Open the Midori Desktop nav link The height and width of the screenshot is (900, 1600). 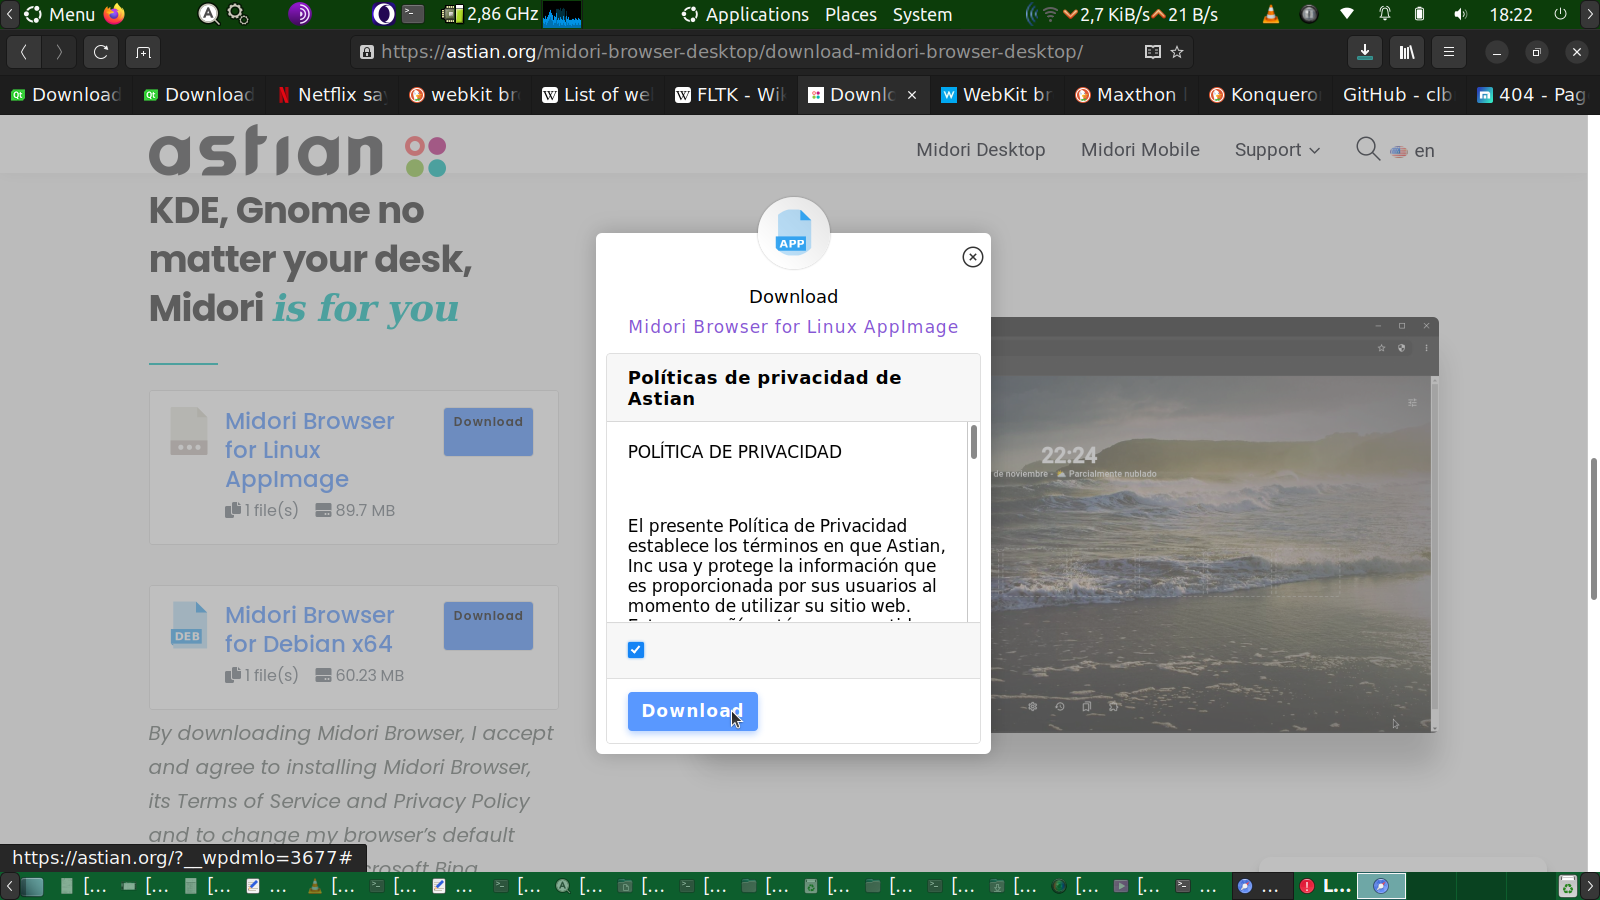click(x=980, y=150)
